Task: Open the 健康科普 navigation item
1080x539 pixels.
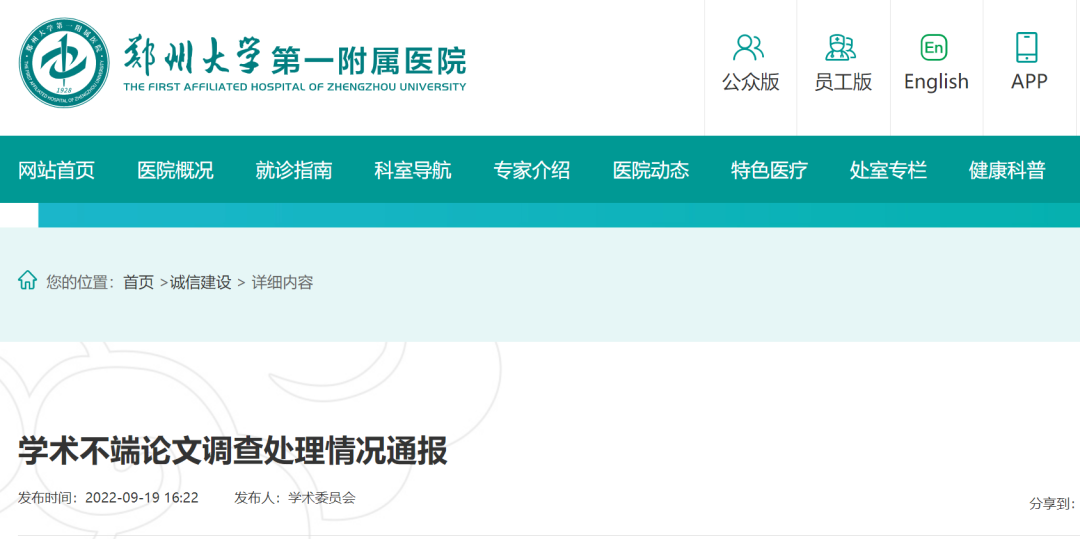Action: (x=1007, y=170)
